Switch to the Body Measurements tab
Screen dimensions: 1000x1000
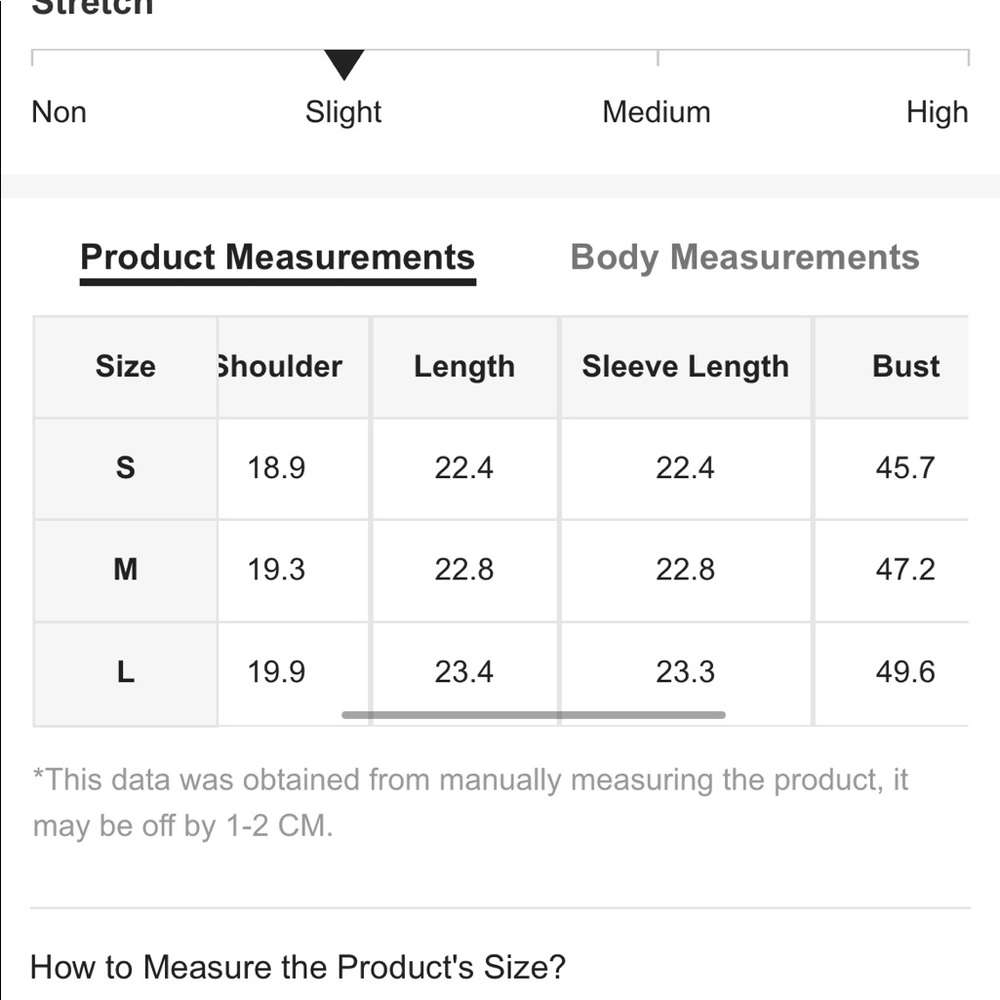[744, 258]
